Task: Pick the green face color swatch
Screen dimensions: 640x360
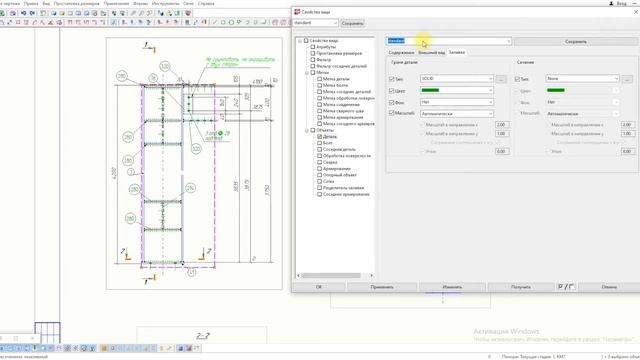Action: (x=430, y=90)
